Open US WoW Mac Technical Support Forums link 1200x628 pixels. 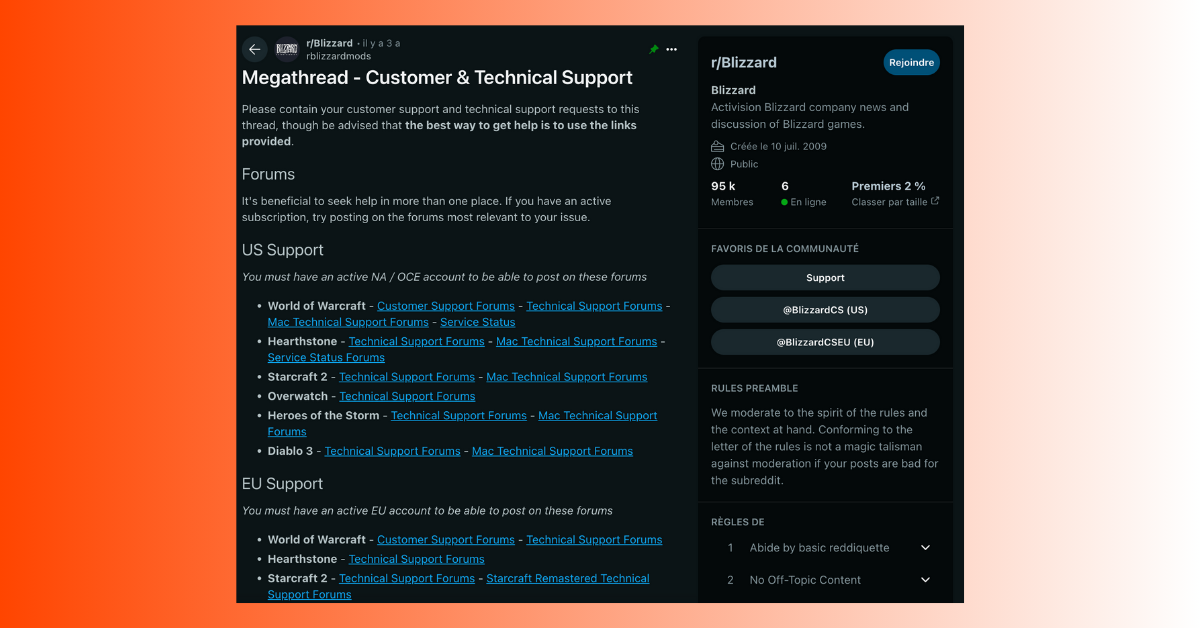(348, 322)
